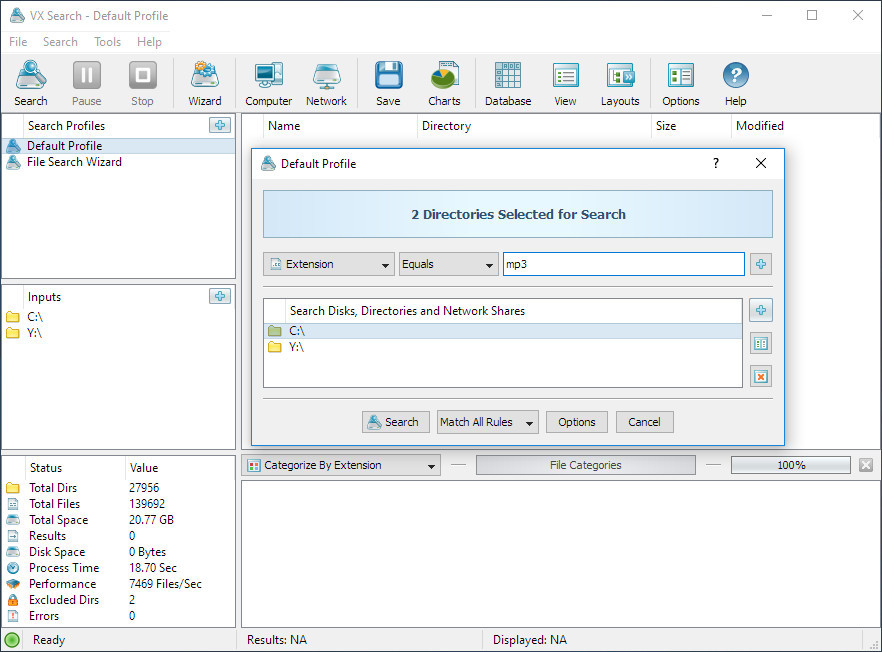882x652 pixels.
Task: Open the Match All Rules dropdown
Action: (488, 422)
